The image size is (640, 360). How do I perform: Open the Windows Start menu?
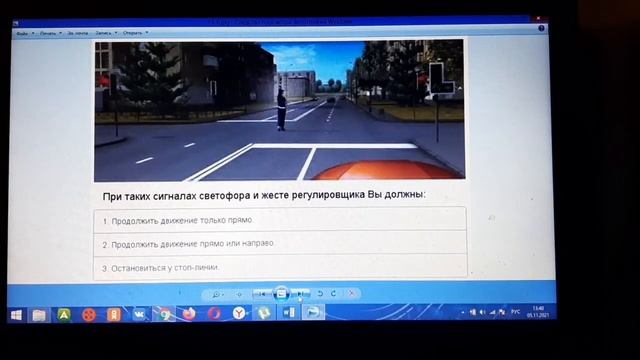(16, 315)
